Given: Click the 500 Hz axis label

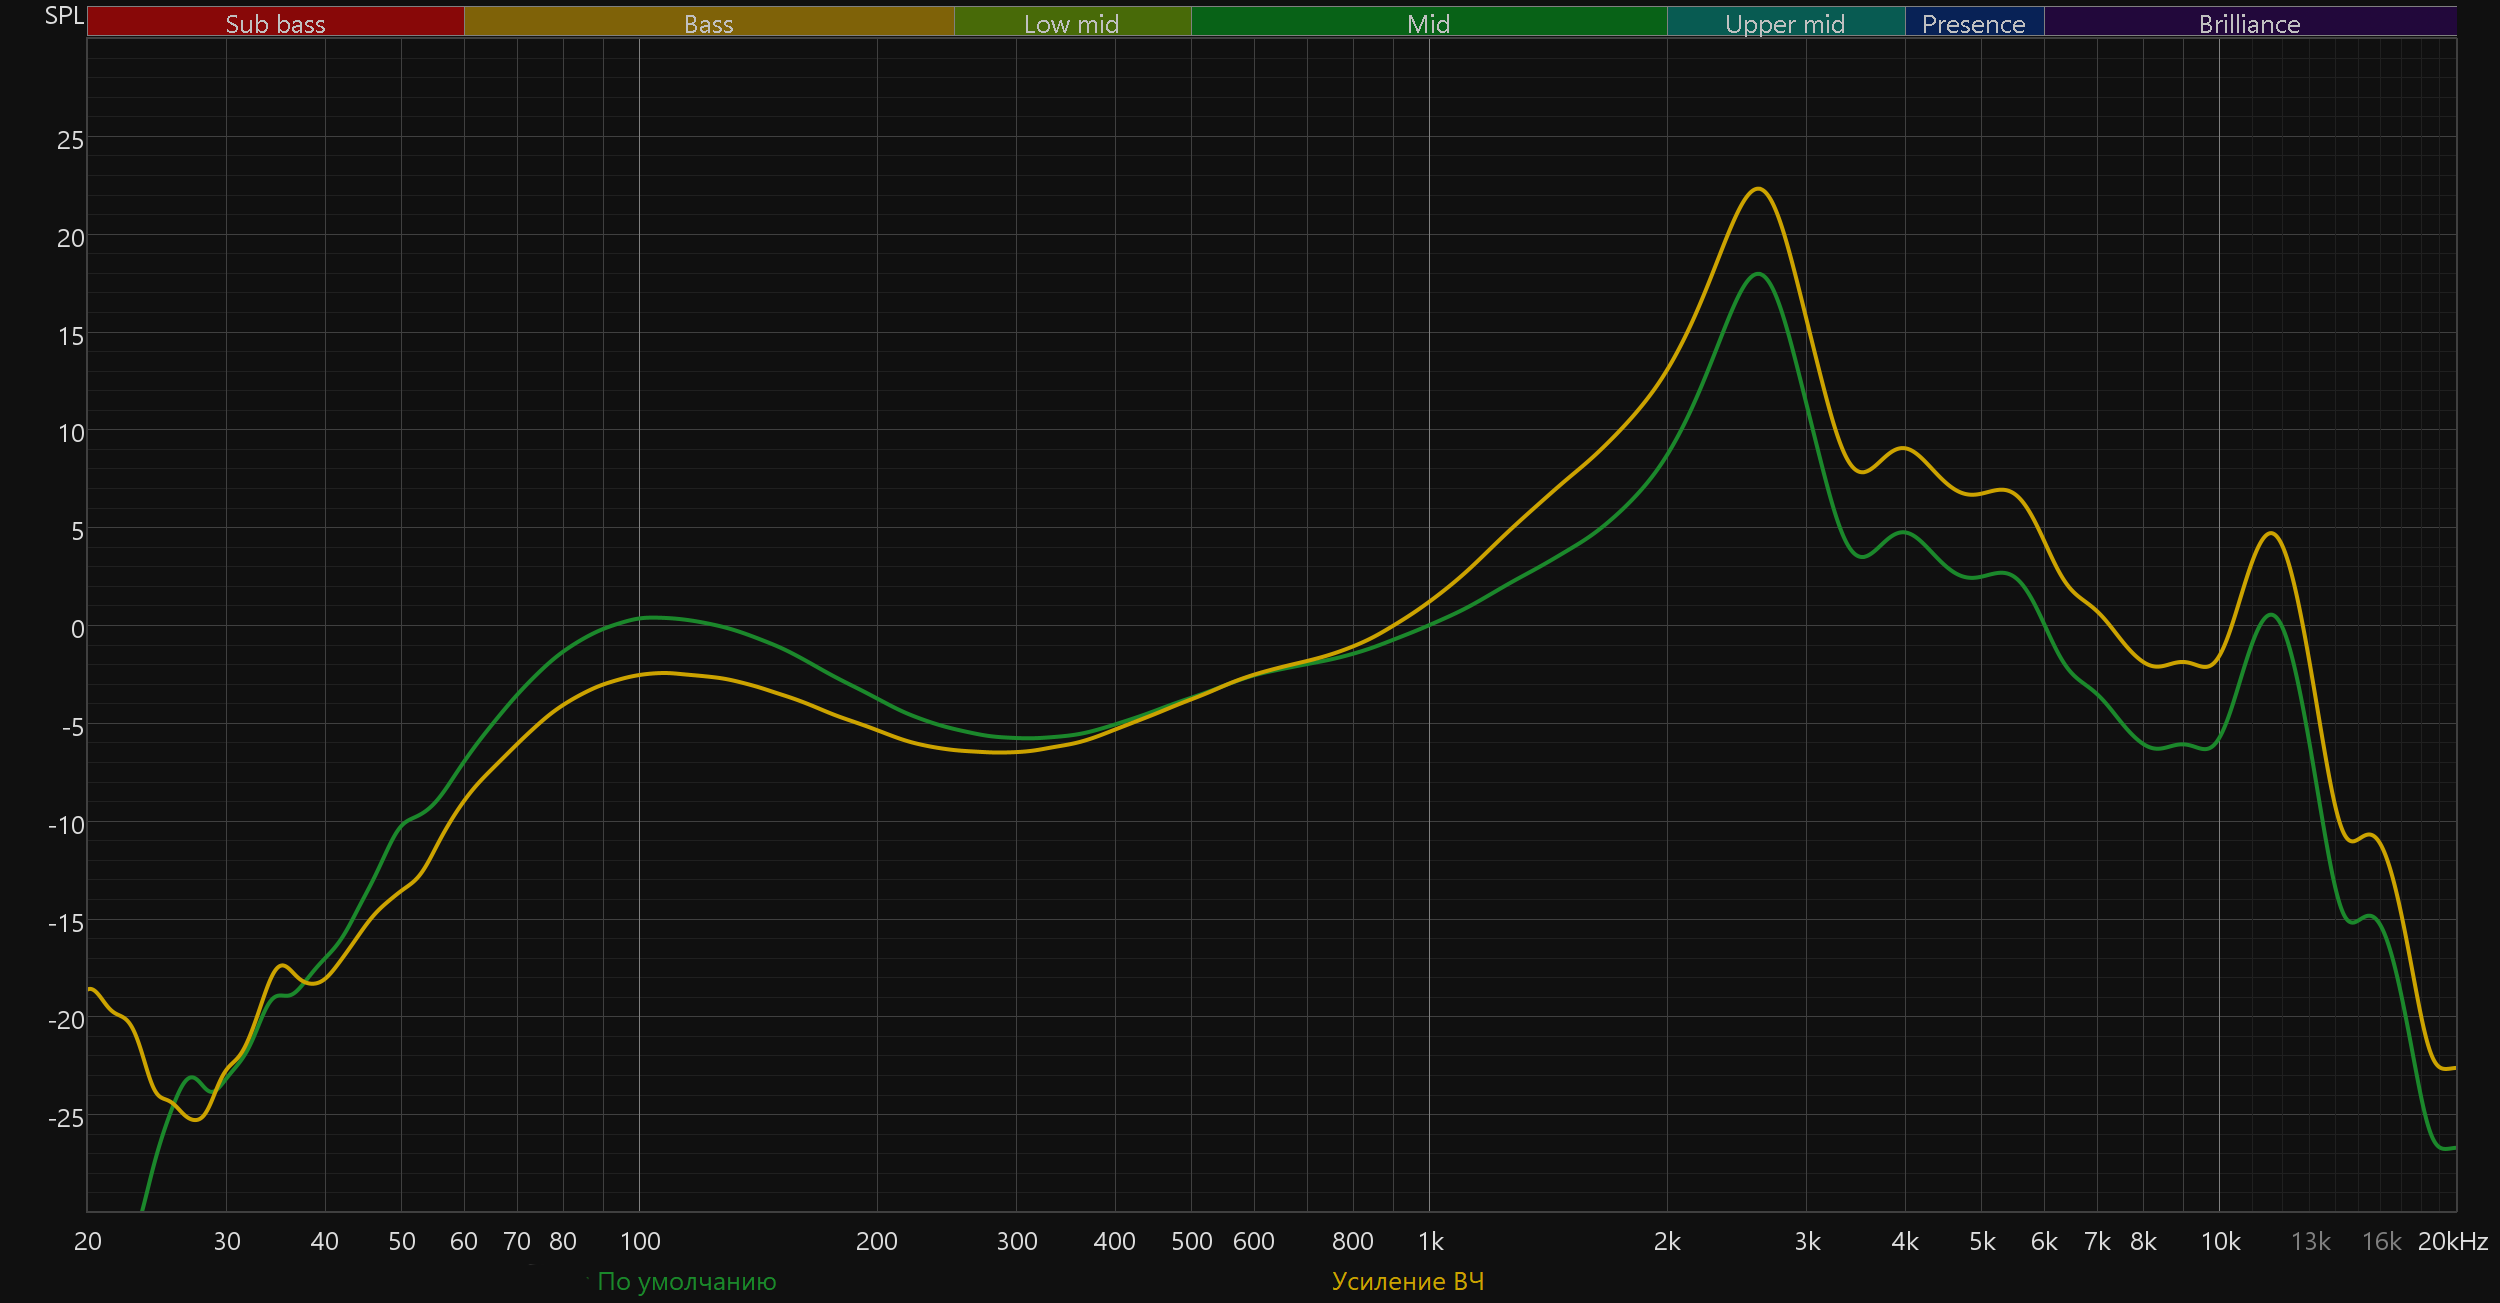Looking at the screenshot, I should point(1191,1241).
